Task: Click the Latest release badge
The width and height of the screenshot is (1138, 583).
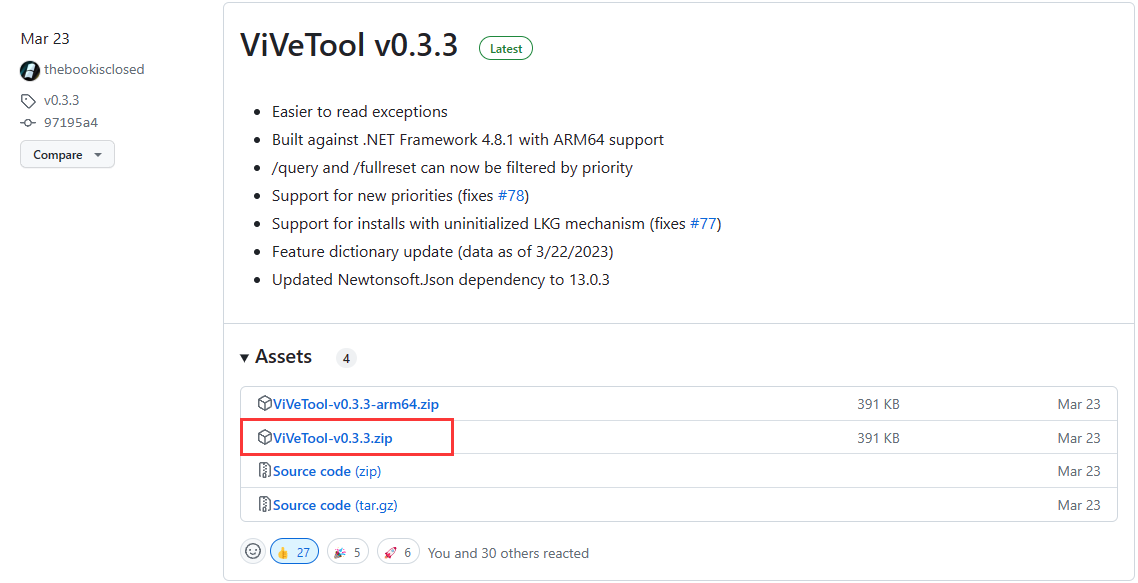Action: pos(506,48)
